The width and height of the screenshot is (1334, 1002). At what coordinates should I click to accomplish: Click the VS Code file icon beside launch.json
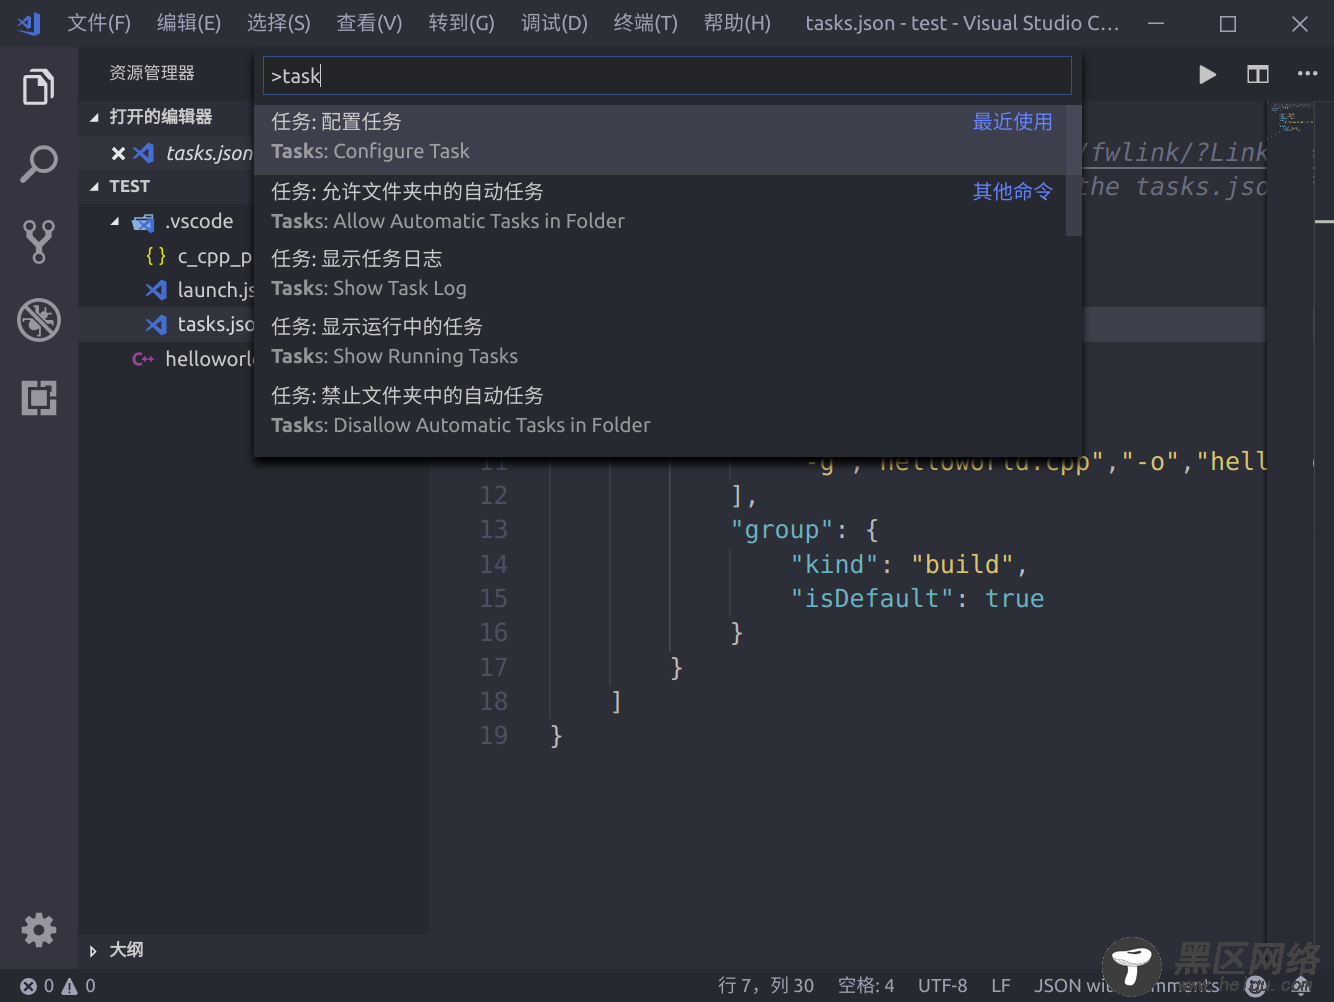tap(156, 290)
